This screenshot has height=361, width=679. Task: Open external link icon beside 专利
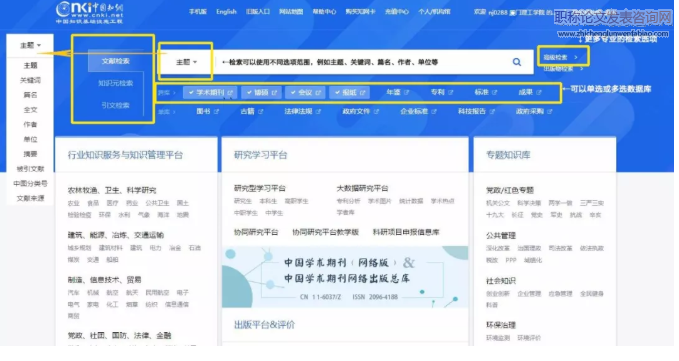point(451,93)
